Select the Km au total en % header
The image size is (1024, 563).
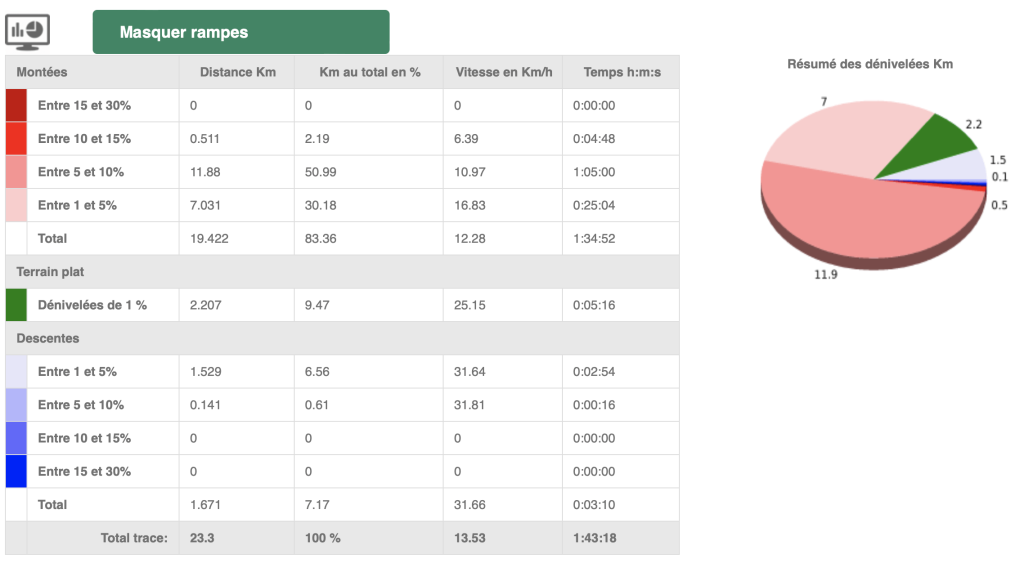coord(369,72)
